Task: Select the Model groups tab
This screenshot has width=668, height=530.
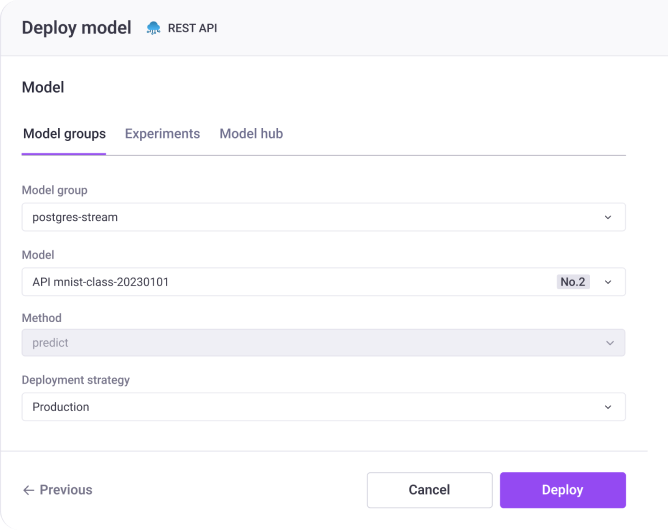Action: (x=64, y=134)
